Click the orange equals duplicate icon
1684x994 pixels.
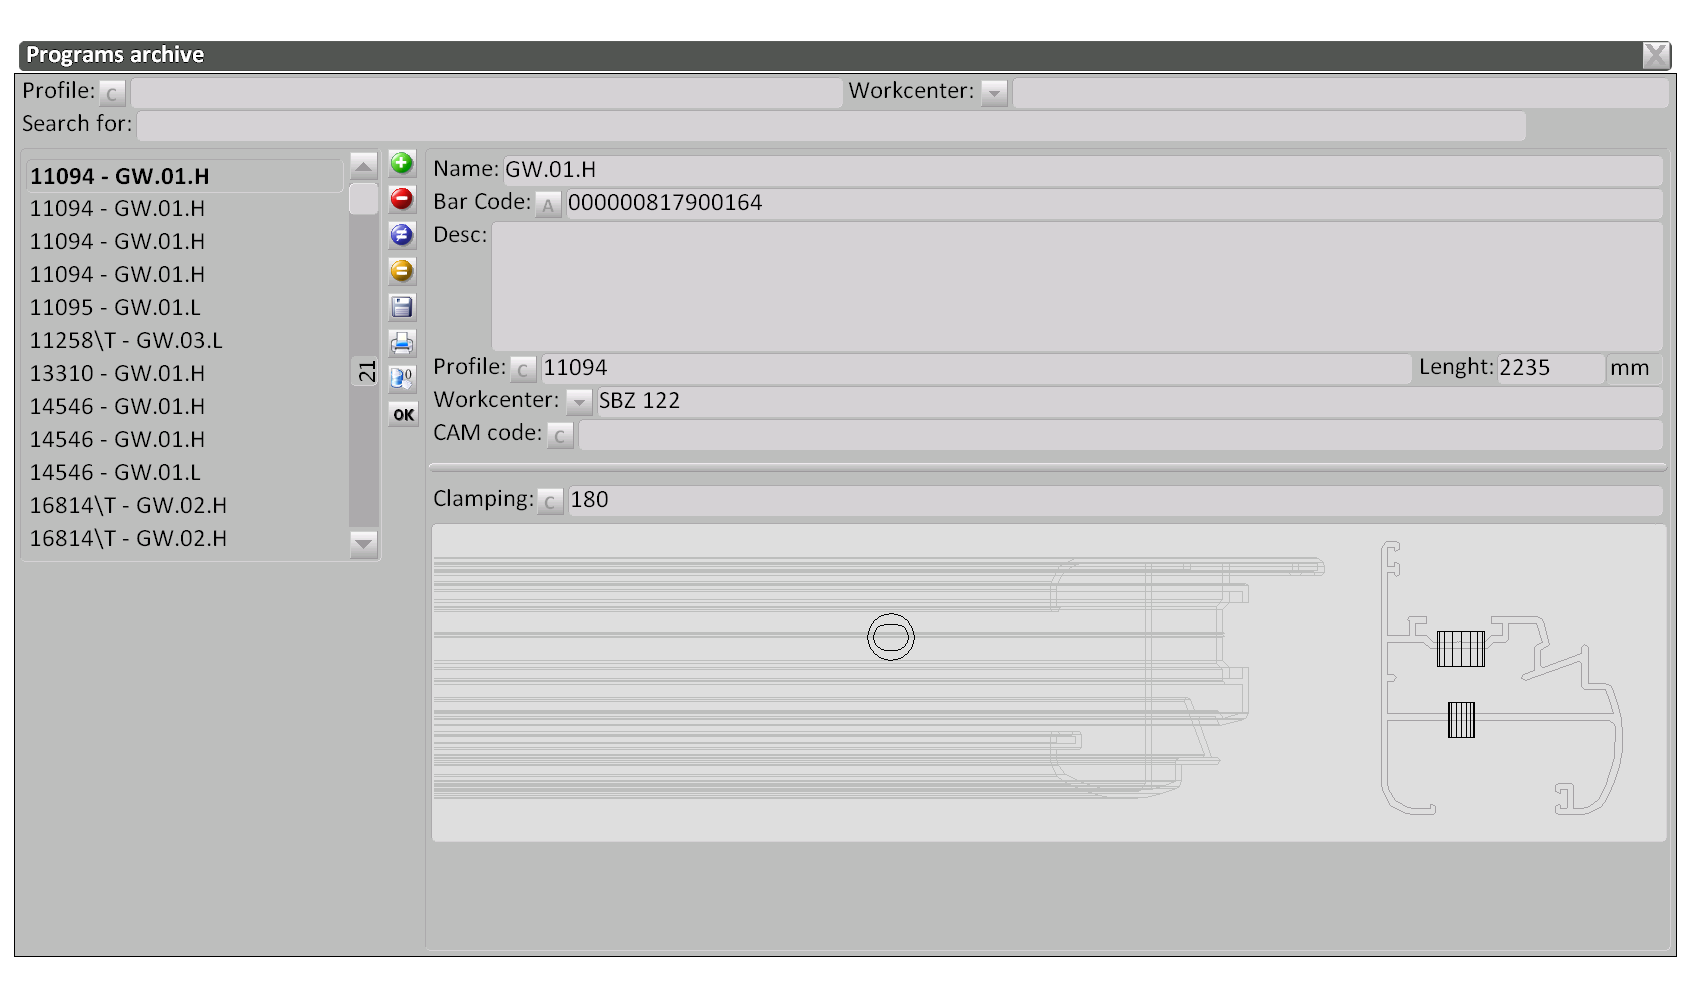pos(402,271)
